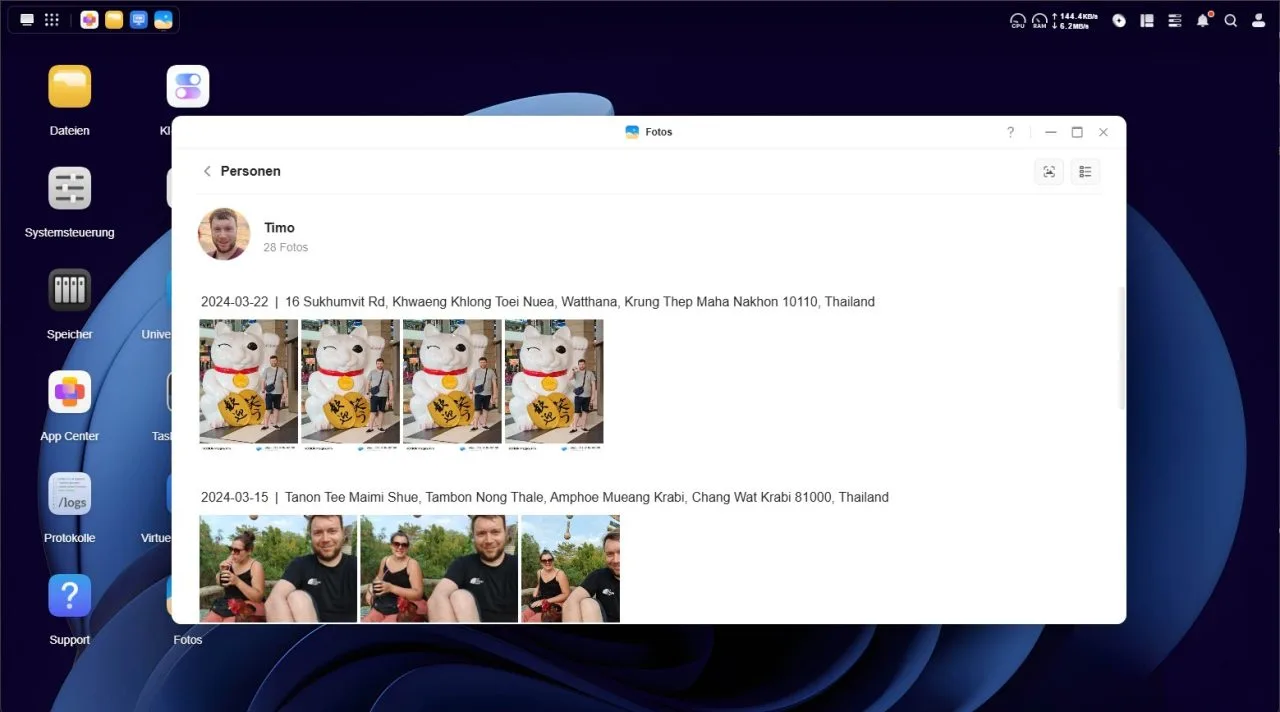Screen dimensions: 1280x712
Task: Go back using the Personen arrow
Action: tap(207, 171)
